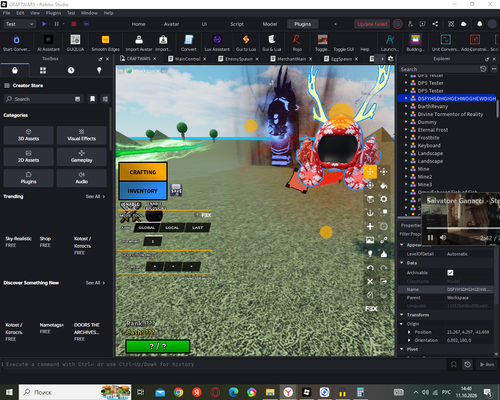Screen dimensions: 500x400
Task: Click the Explorer Search field
Action: point(439,69)
